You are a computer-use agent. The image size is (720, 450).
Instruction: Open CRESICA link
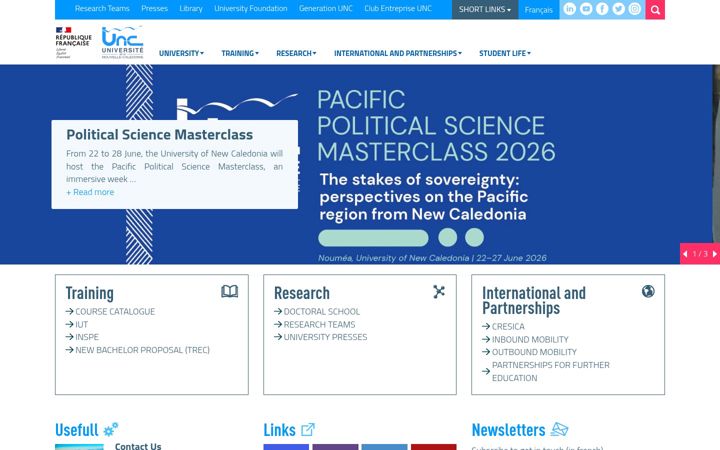(x=508, y=326)
